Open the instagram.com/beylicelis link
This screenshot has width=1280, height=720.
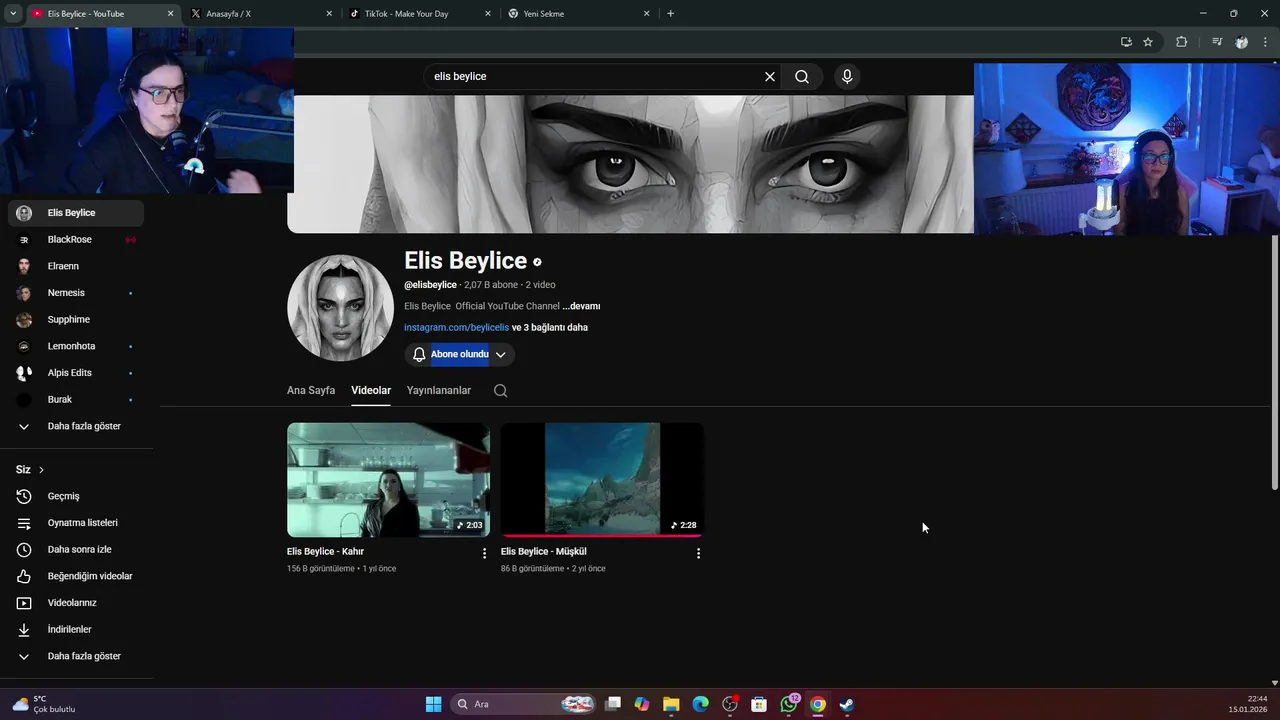[456, 327]
